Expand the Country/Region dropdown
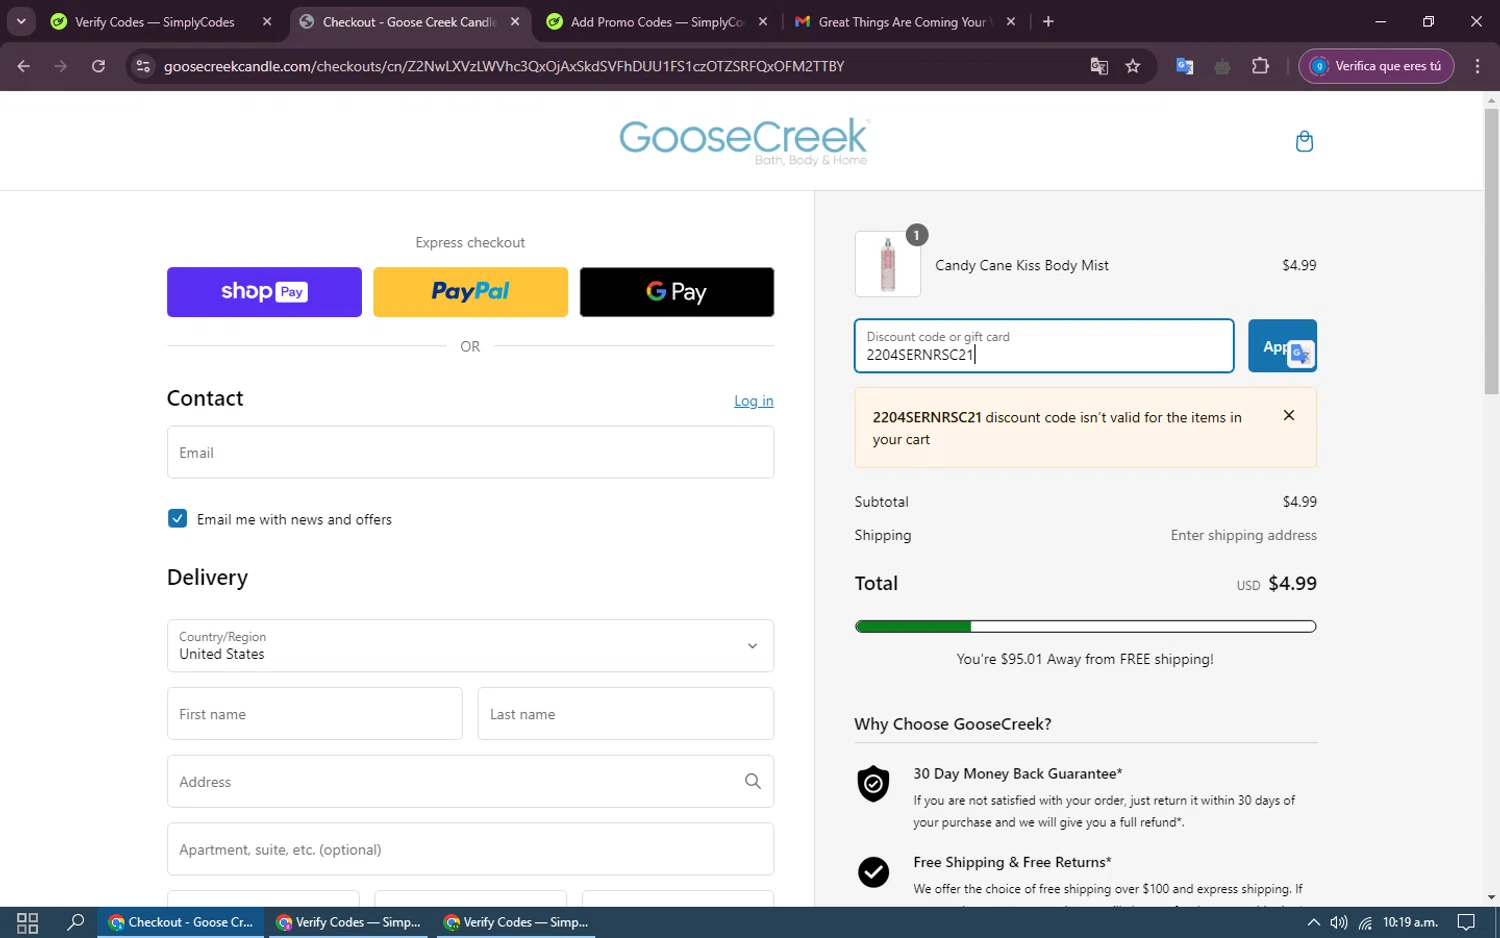 [470, 645]
